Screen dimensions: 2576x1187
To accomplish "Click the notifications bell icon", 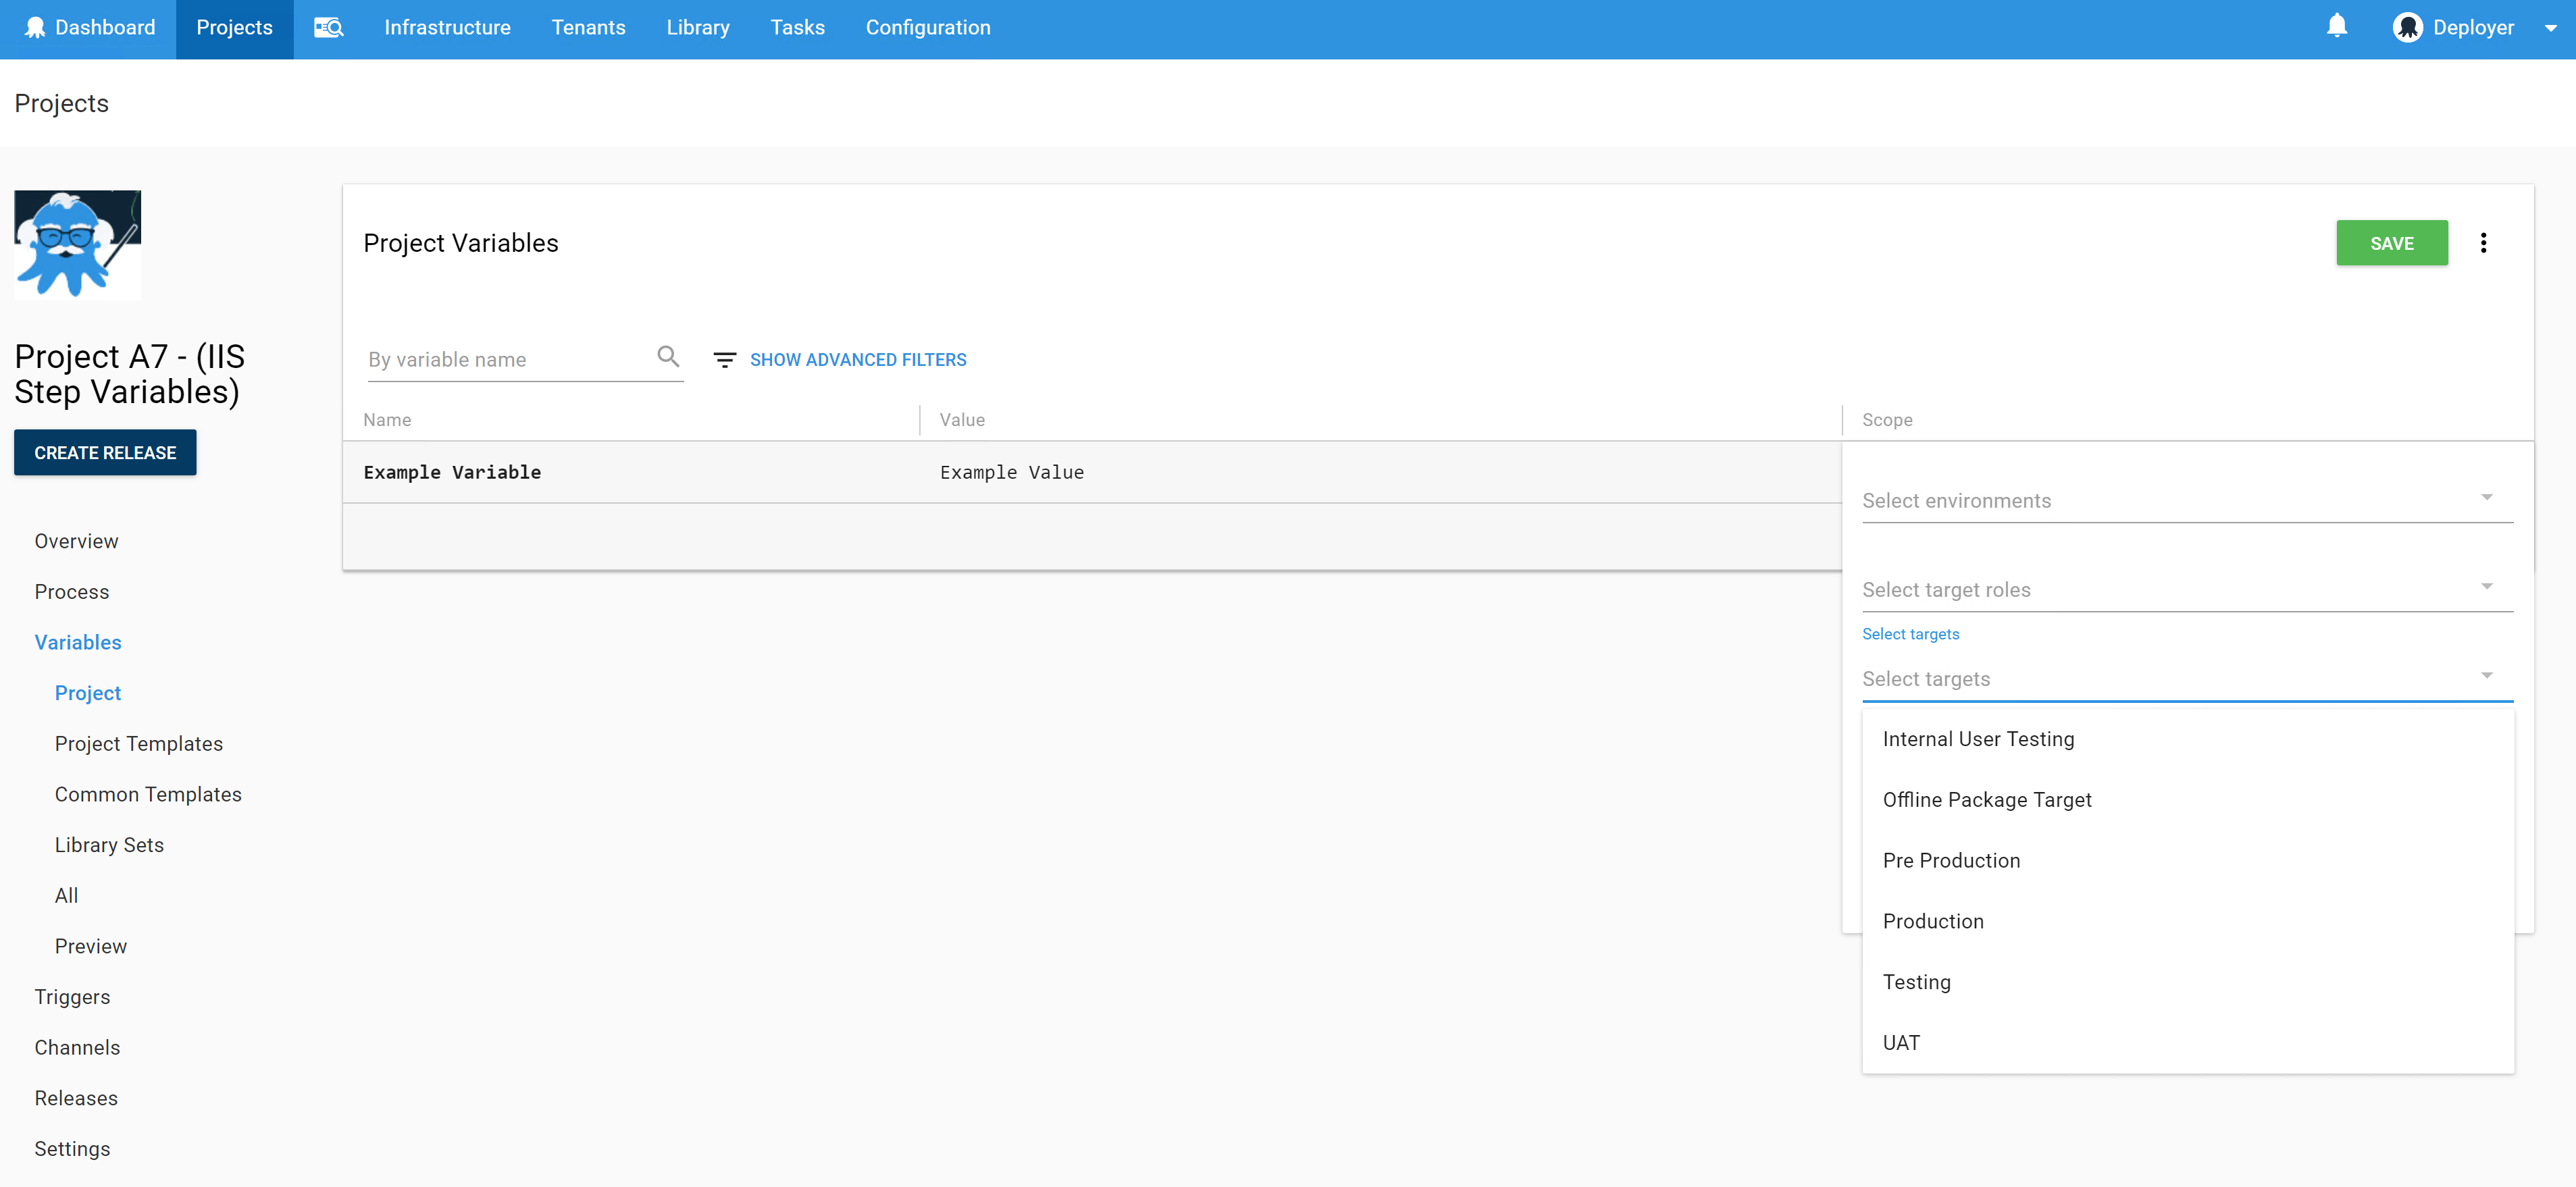I will point(2336,26).
